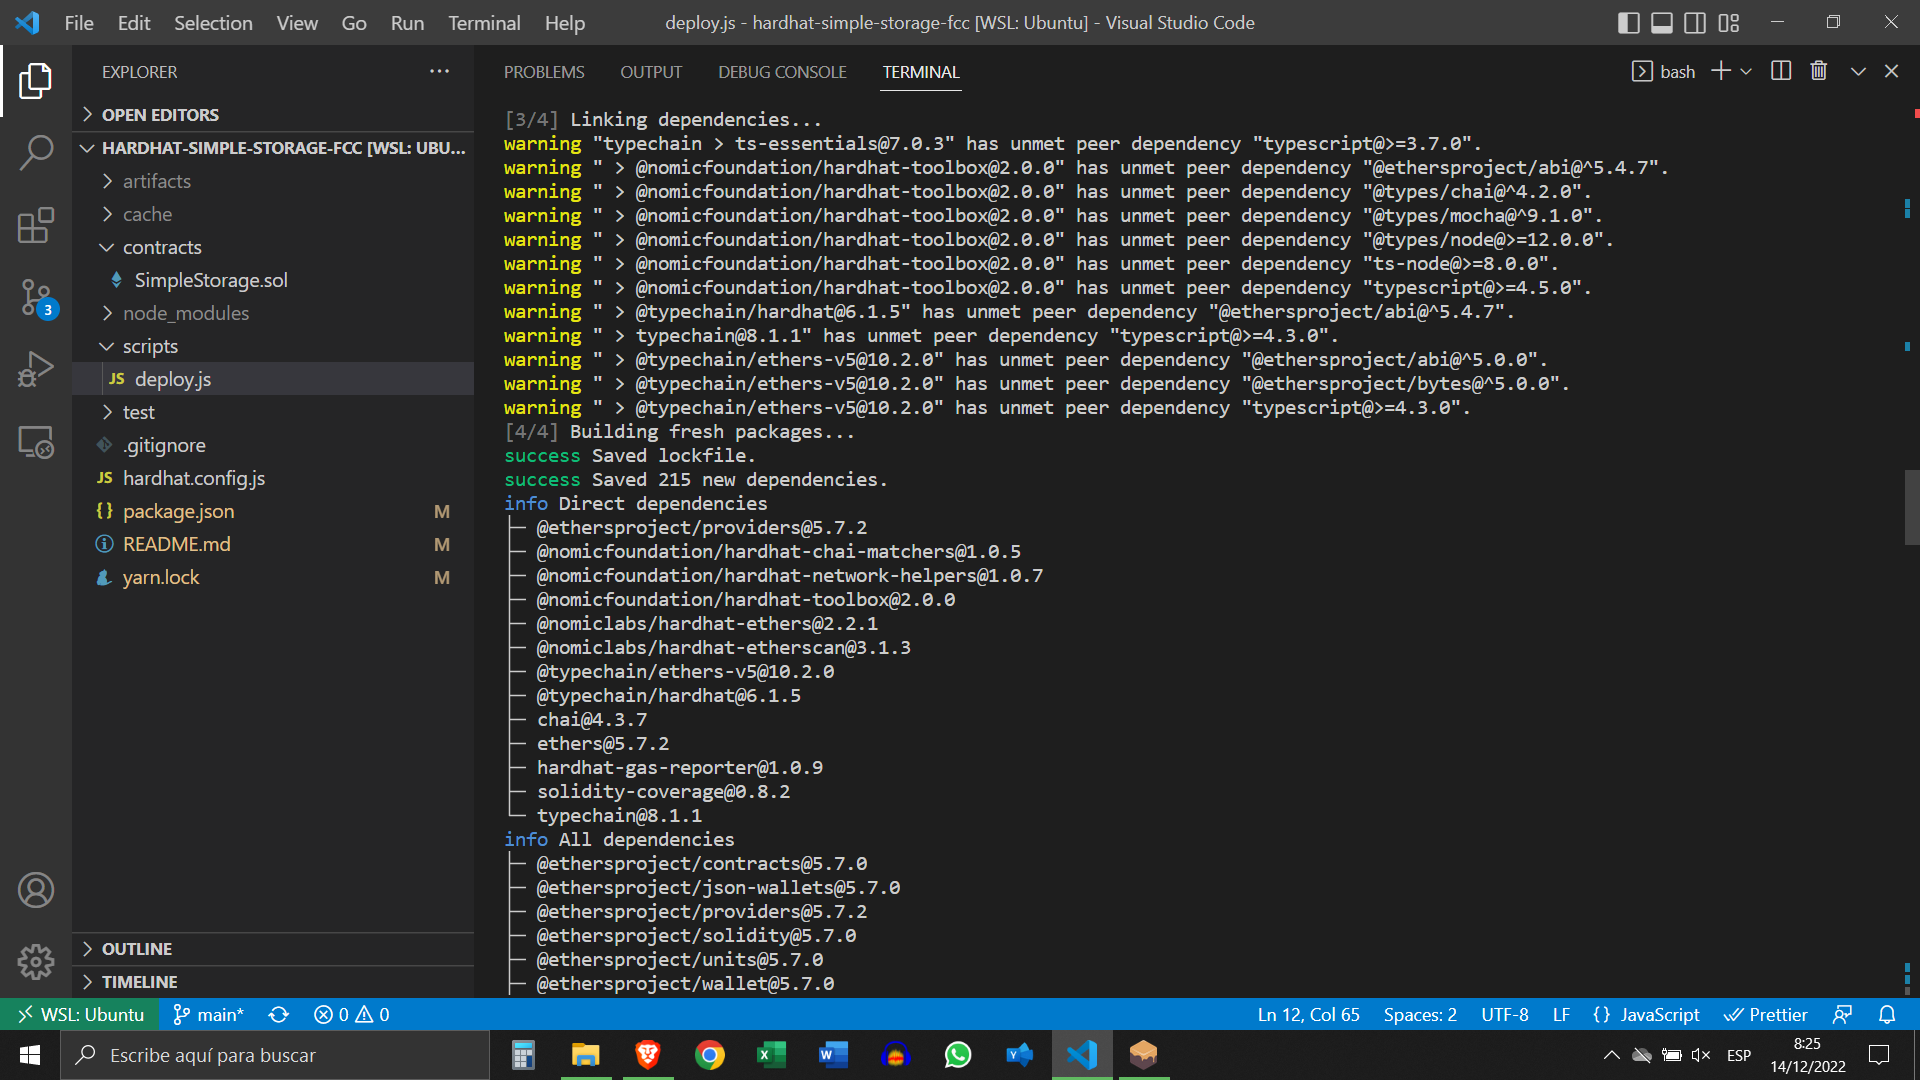1920x1080 pixels.
Task: Open the Extensions view
Action: click(36, 226)
